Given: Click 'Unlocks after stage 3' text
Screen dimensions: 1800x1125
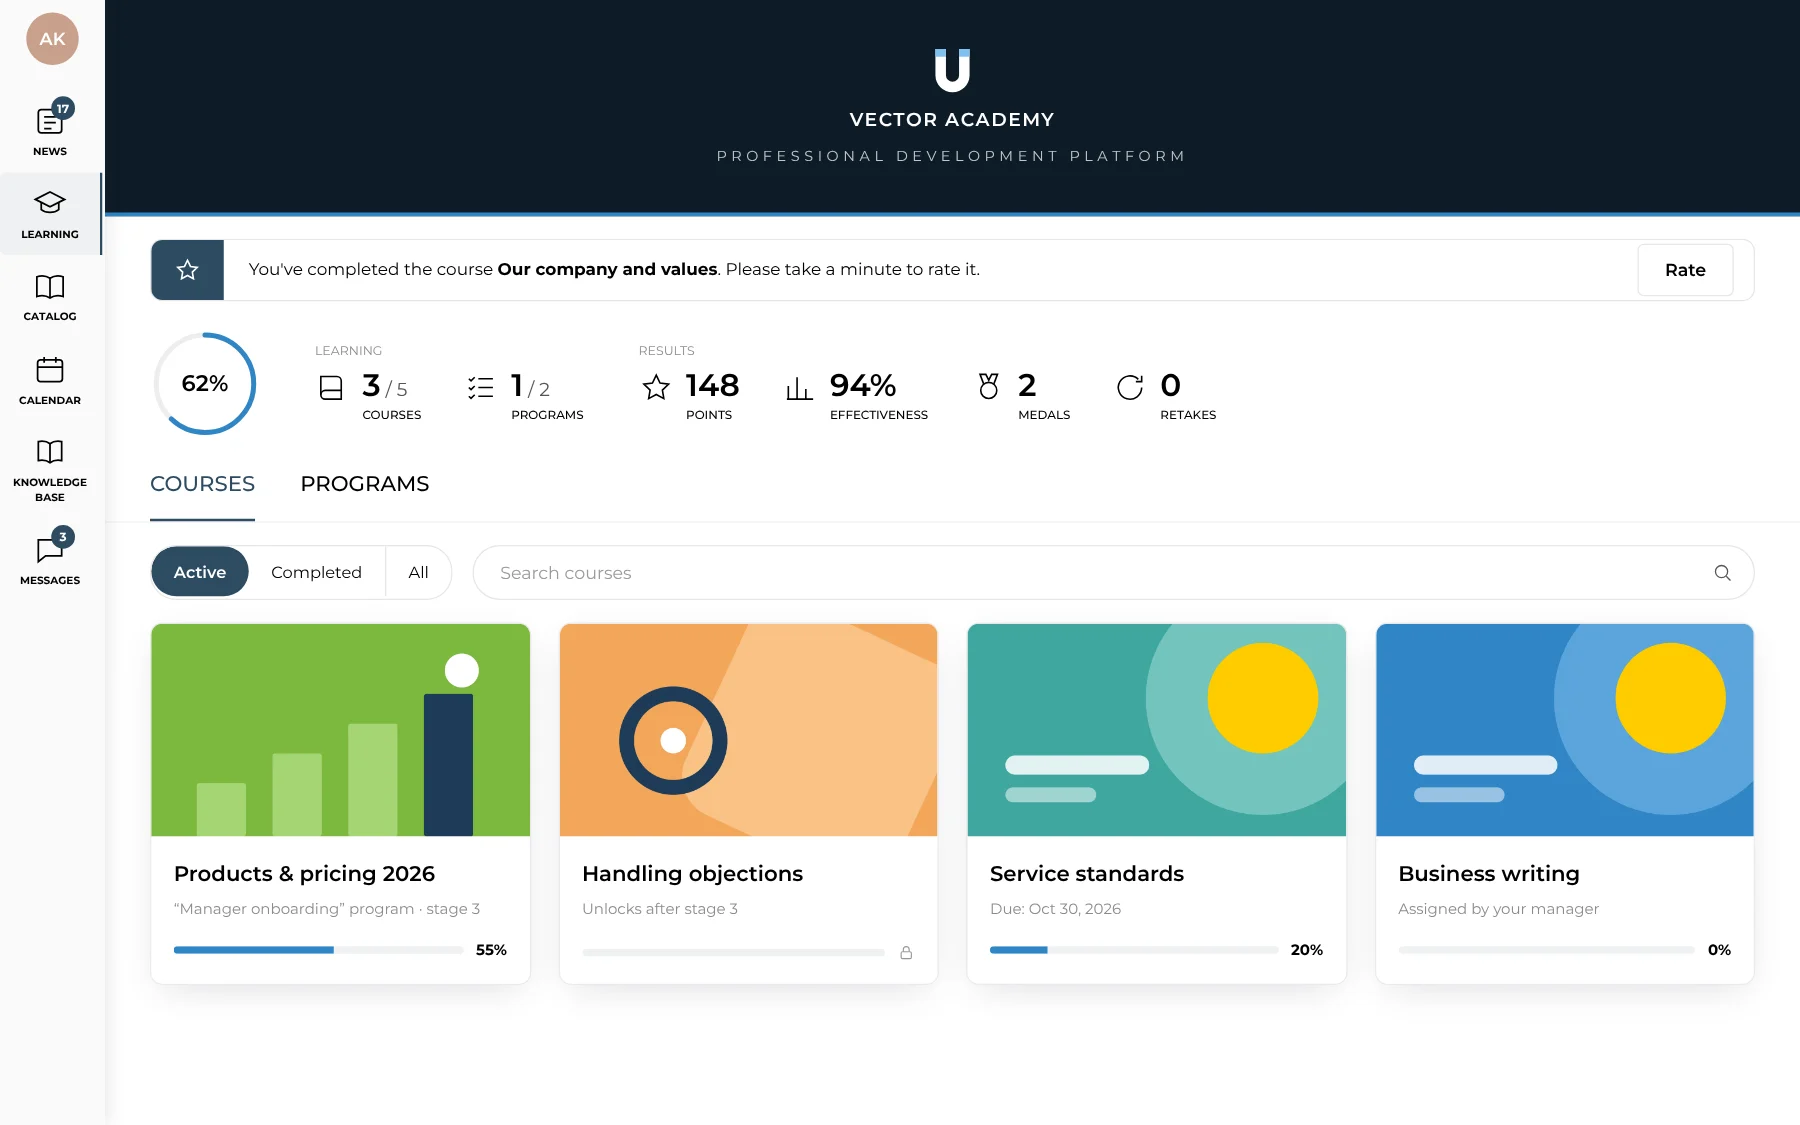Looking at the screenshot, I should click(x=660, y=909).
